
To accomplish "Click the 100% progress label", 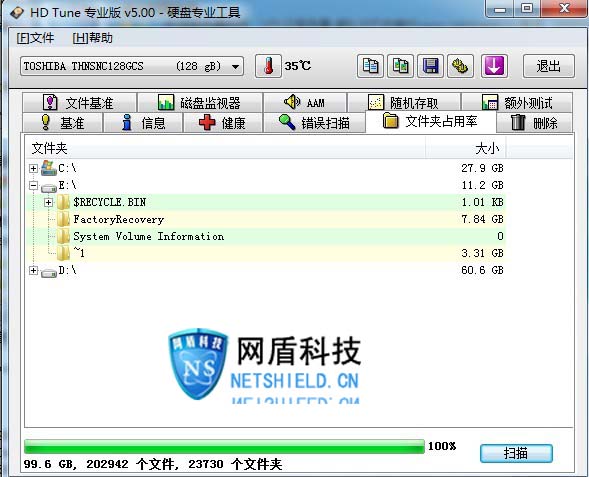I will point(442,446).
